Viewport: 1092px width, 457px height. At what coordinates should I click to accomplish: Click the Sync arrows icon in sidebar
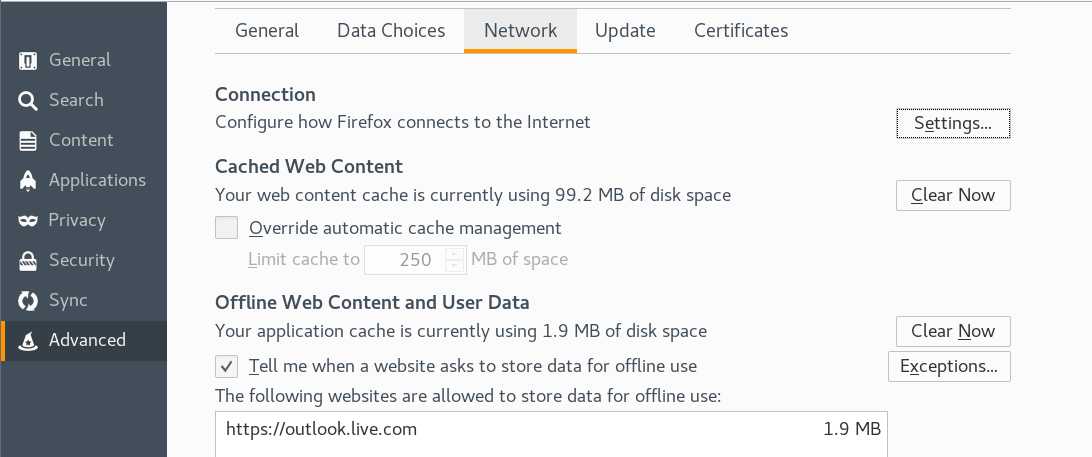(x=28, y=300)
